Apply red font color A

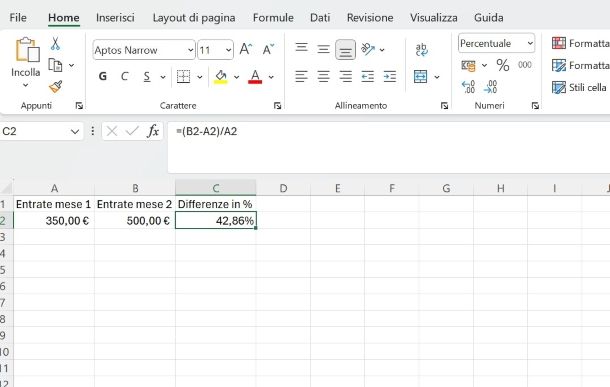pyautogui.click(x=255, y=77)
